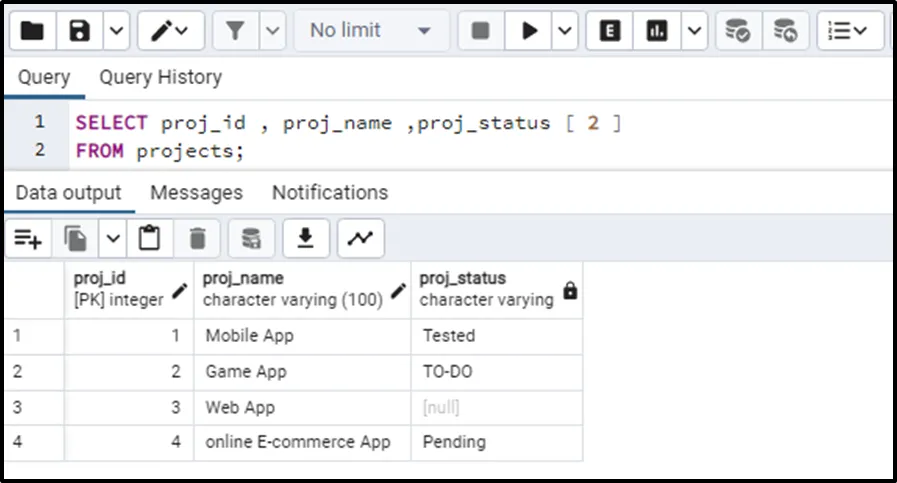Download results with the download arrow icon
This screenshot has height=483, width=897.
pos(306,238)
